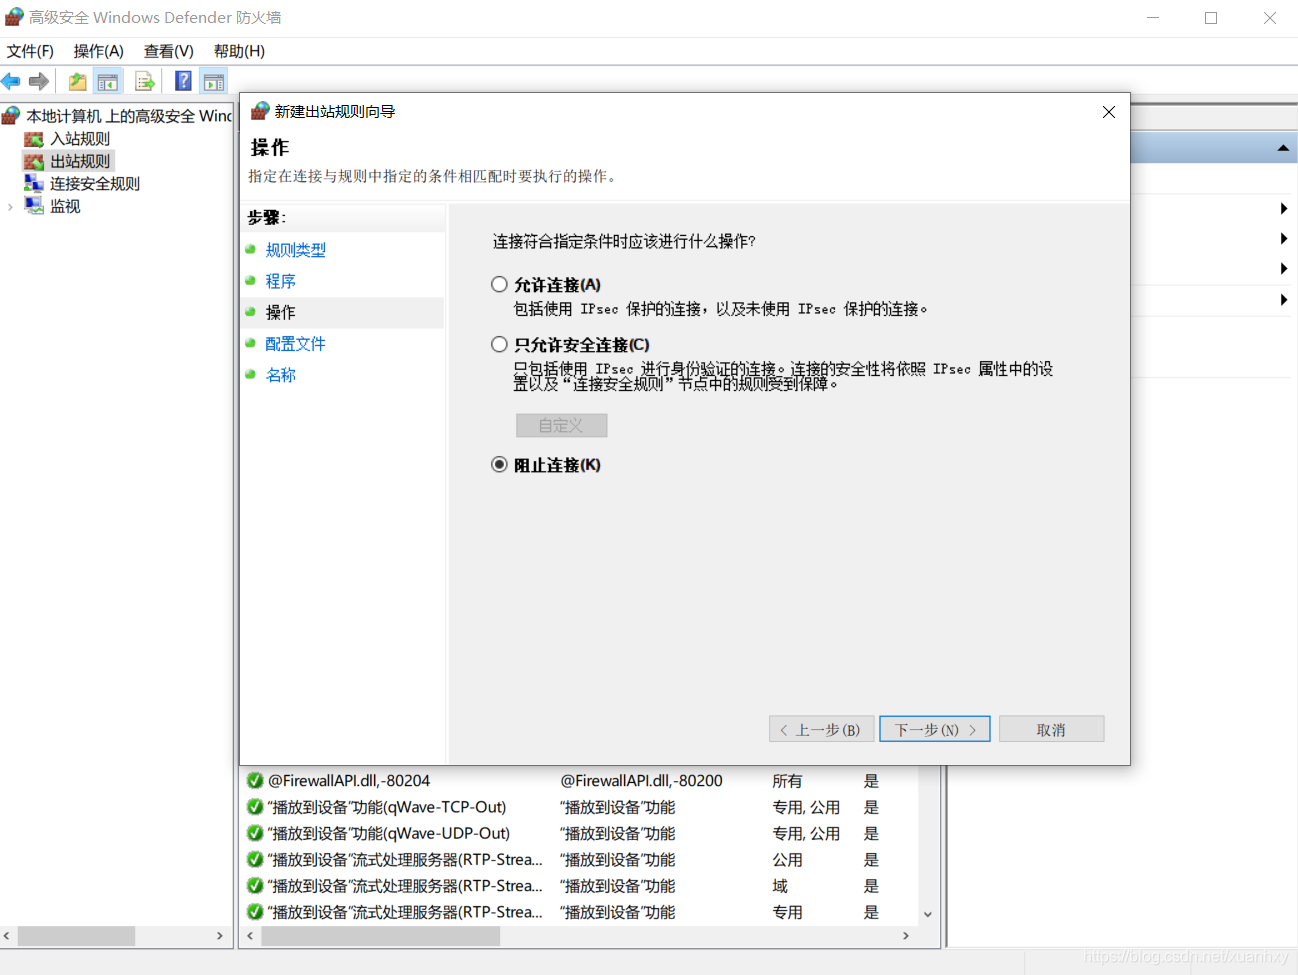Click the profile cell 所有 in rules list
1298x975 pixels.
coord(787,781)
